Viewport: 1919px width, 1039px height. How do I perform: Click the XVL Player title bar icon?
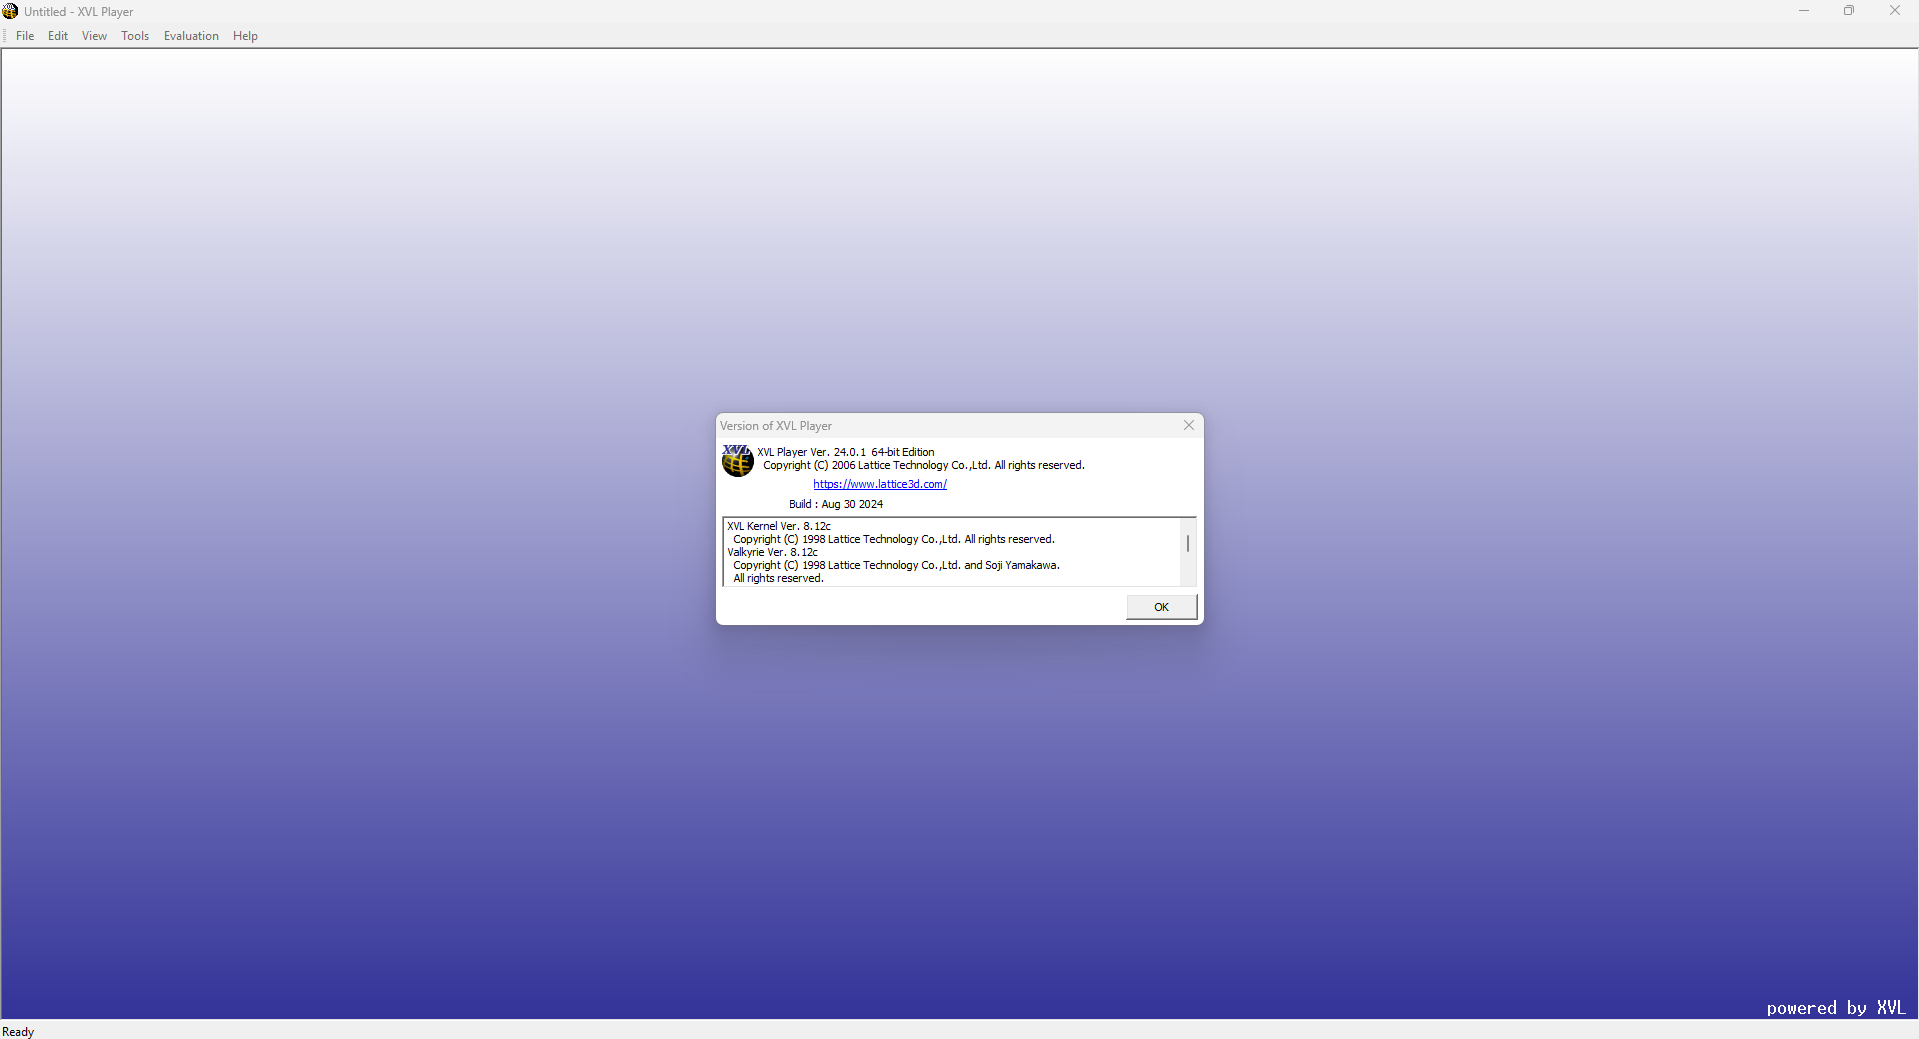click(10, 11)
